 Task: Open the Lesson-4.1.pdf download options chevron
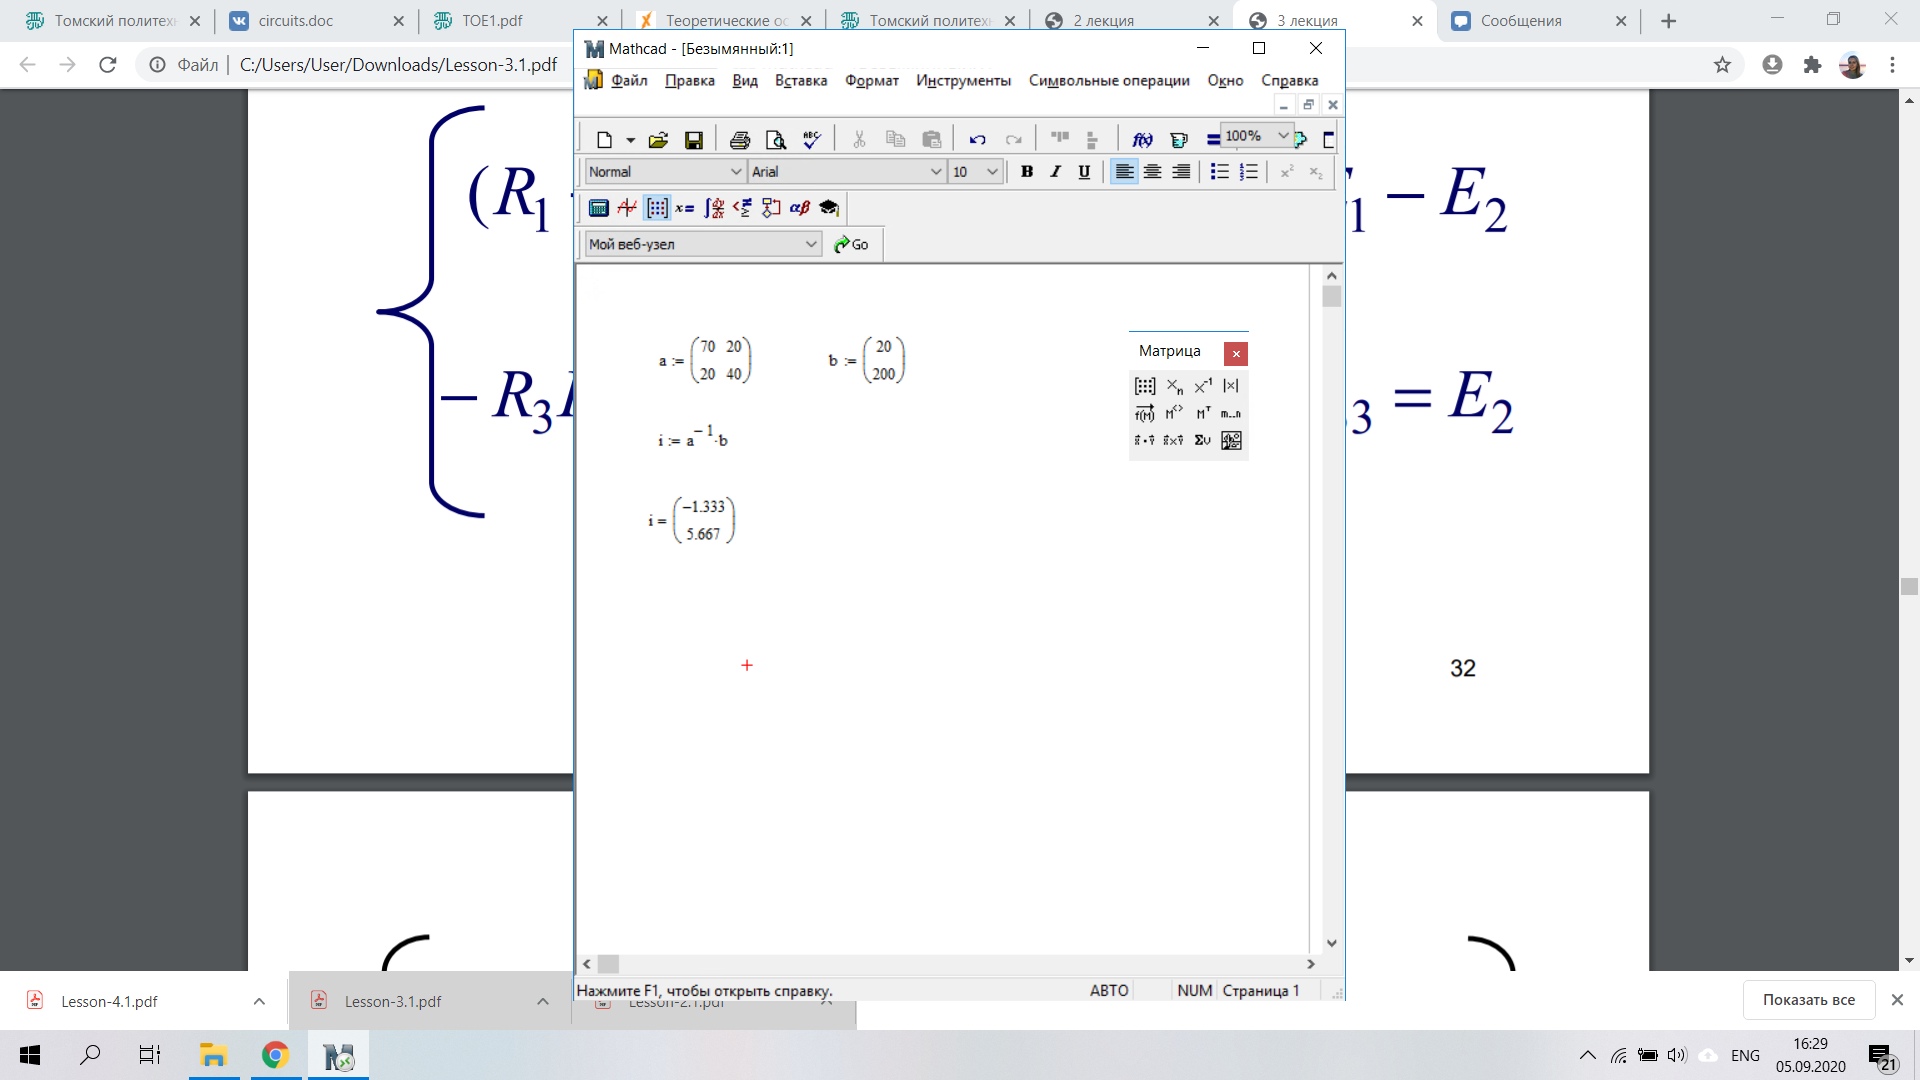pos(259,1001)
